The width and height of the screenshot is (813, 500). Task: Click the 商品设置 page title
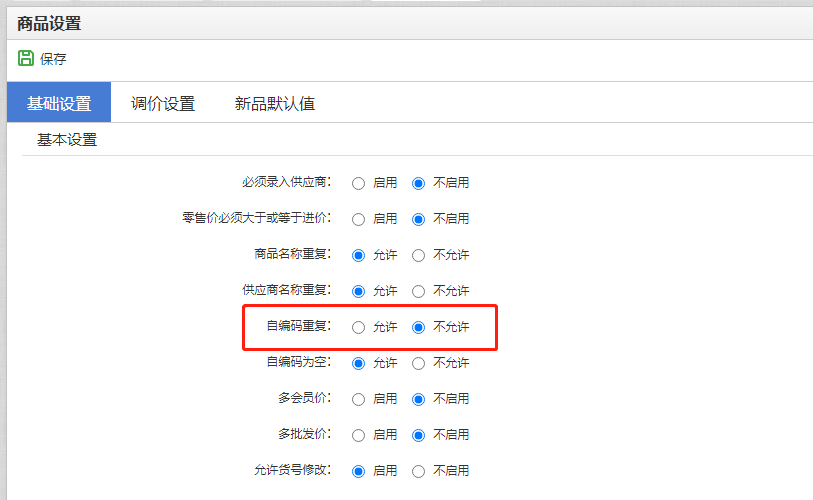[49, 23]
